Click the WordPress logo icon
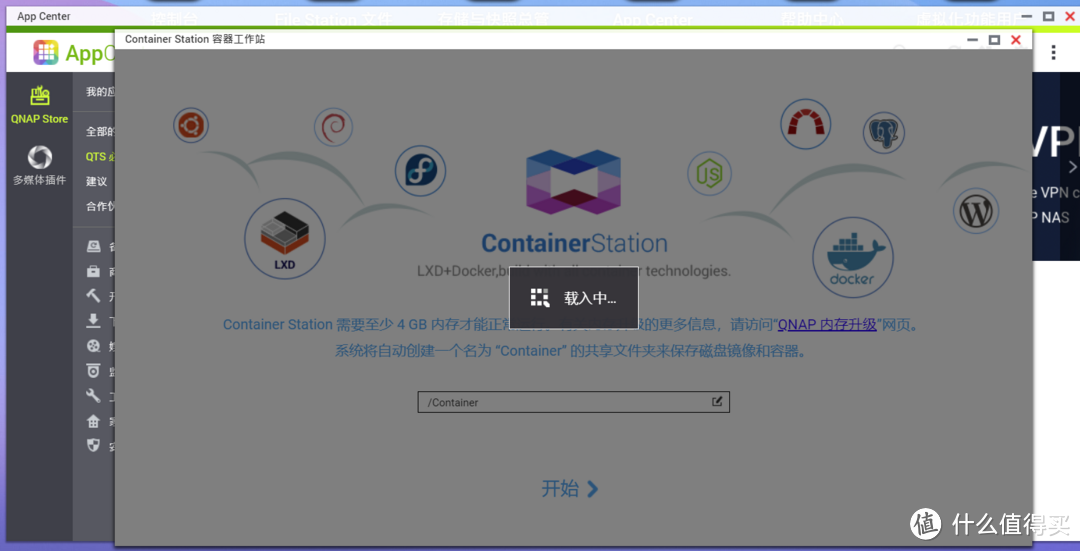Image resolution: width=1080 pixels, height=551 pixels. pos(976,211)
